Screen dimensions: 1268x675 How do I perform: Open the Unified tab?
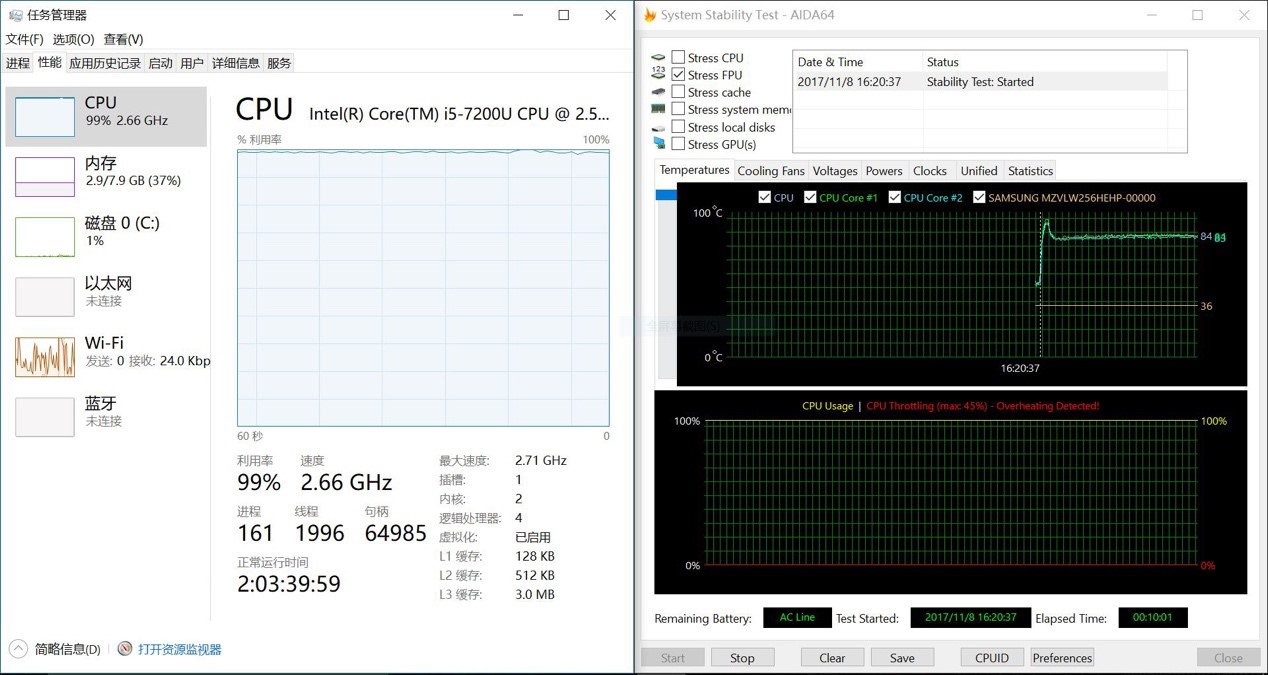tap(979, 171)
